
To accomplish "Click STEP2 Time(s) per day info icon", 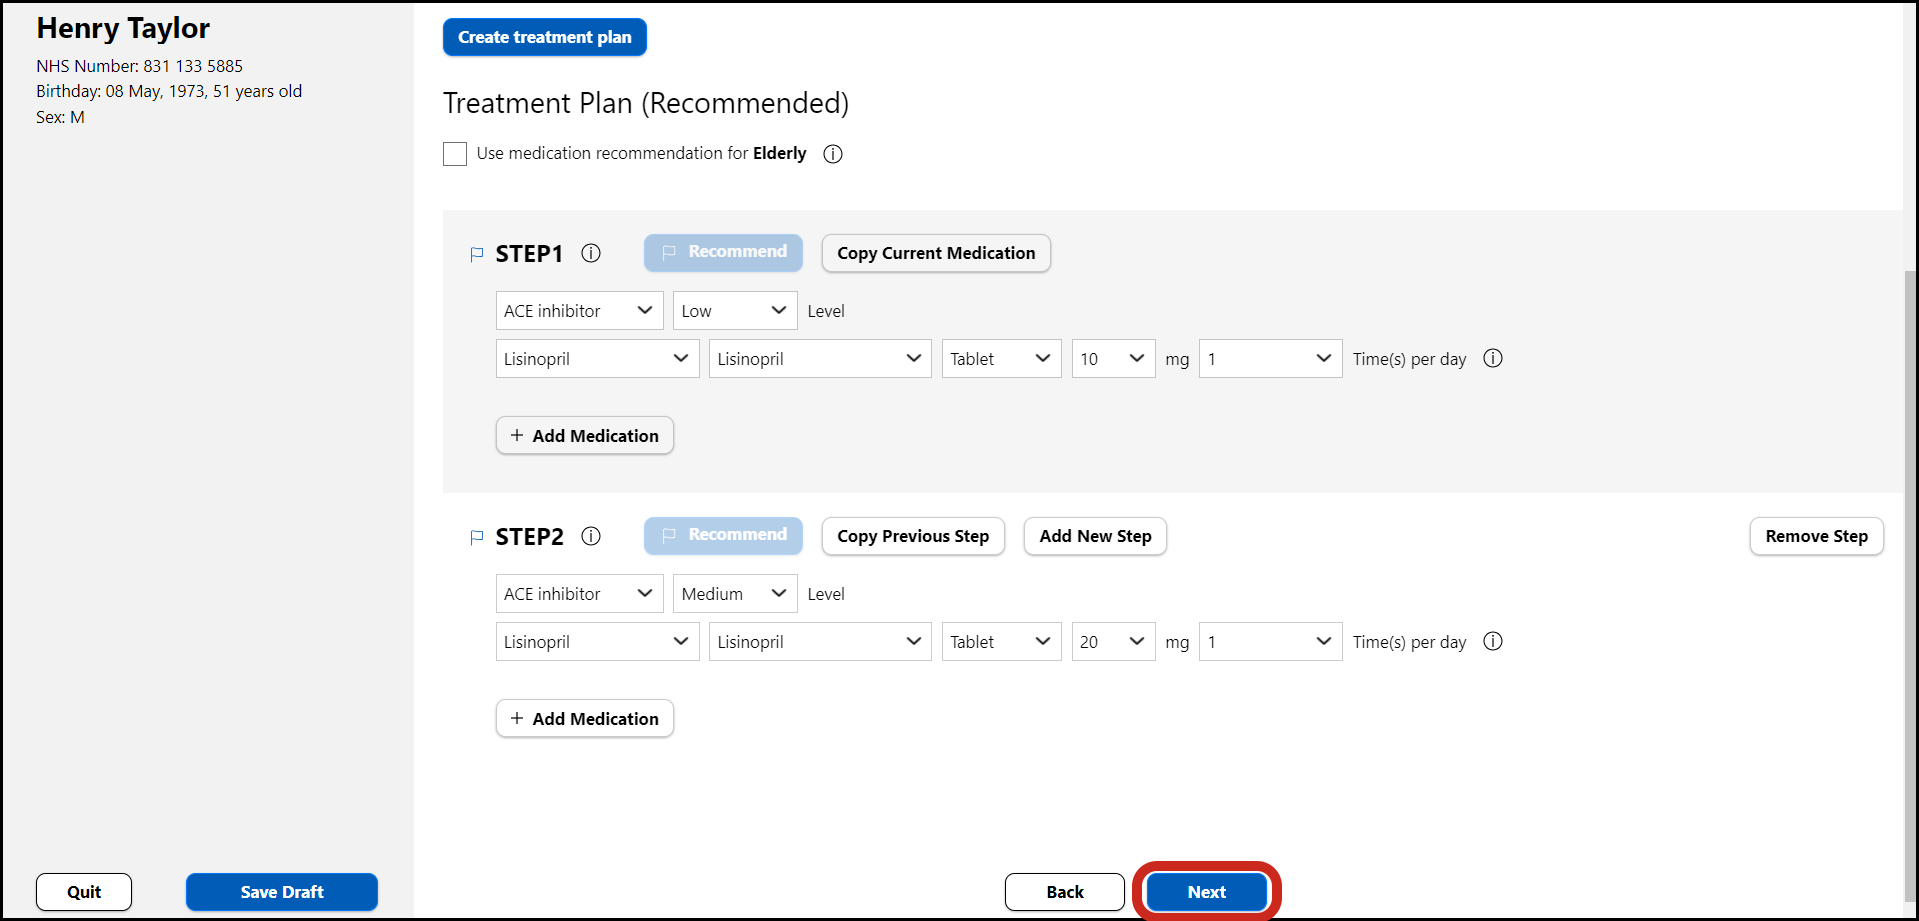I will click(x=1492, y=641).
